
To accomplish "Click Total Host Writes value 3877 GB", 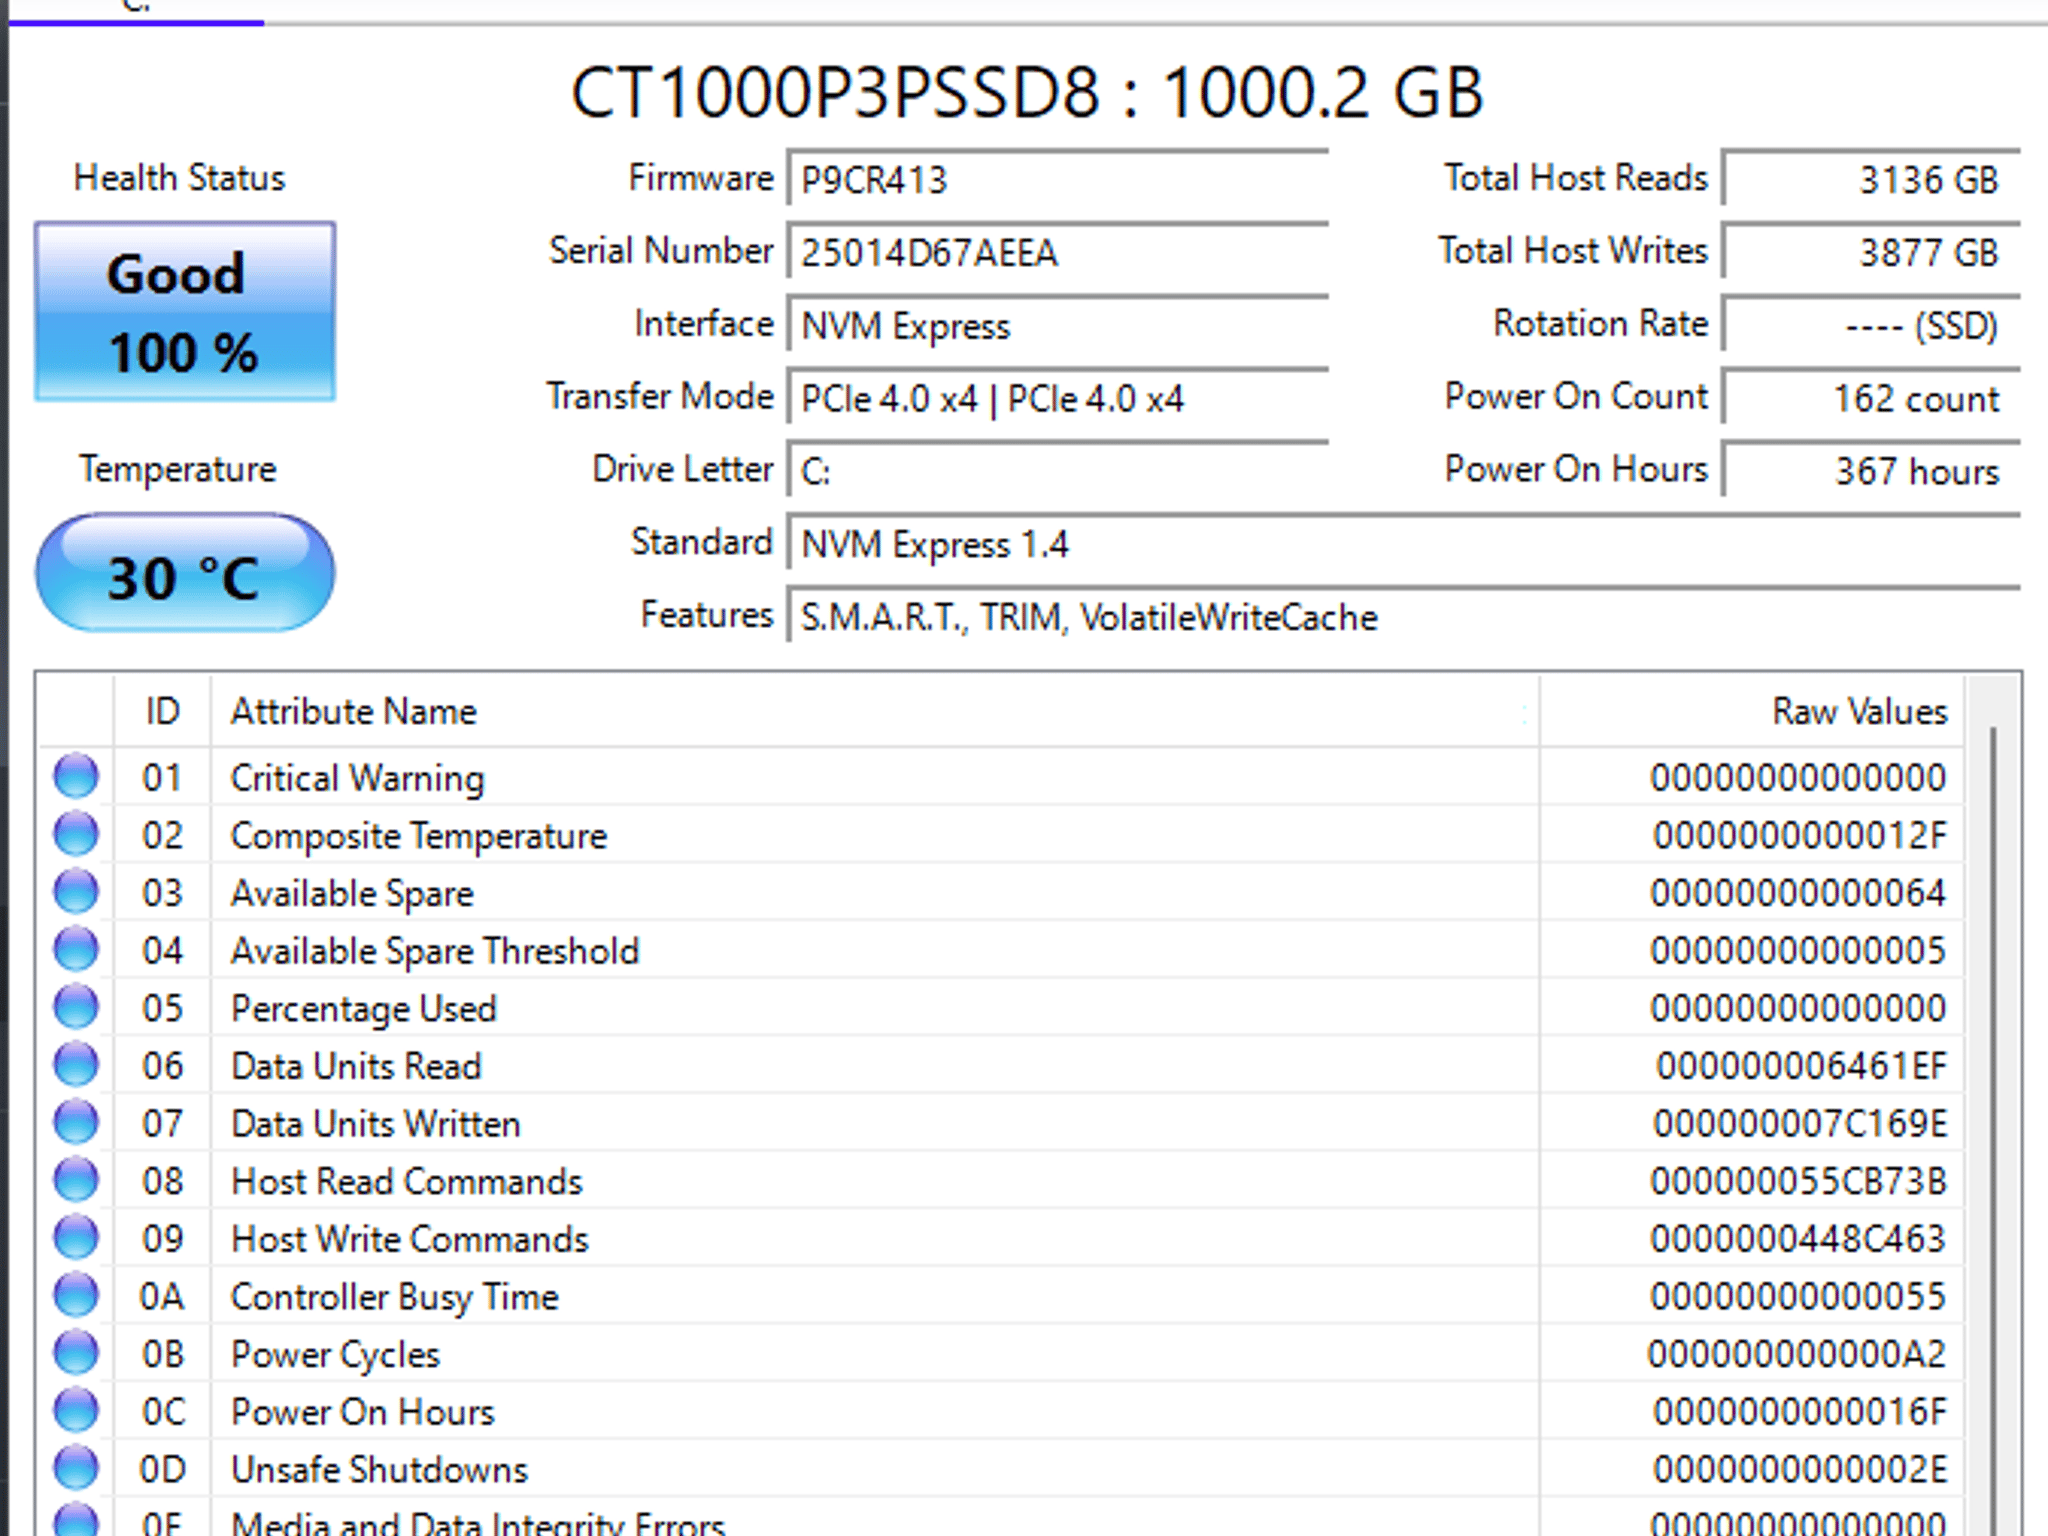I will click(x=1871, y=253).
